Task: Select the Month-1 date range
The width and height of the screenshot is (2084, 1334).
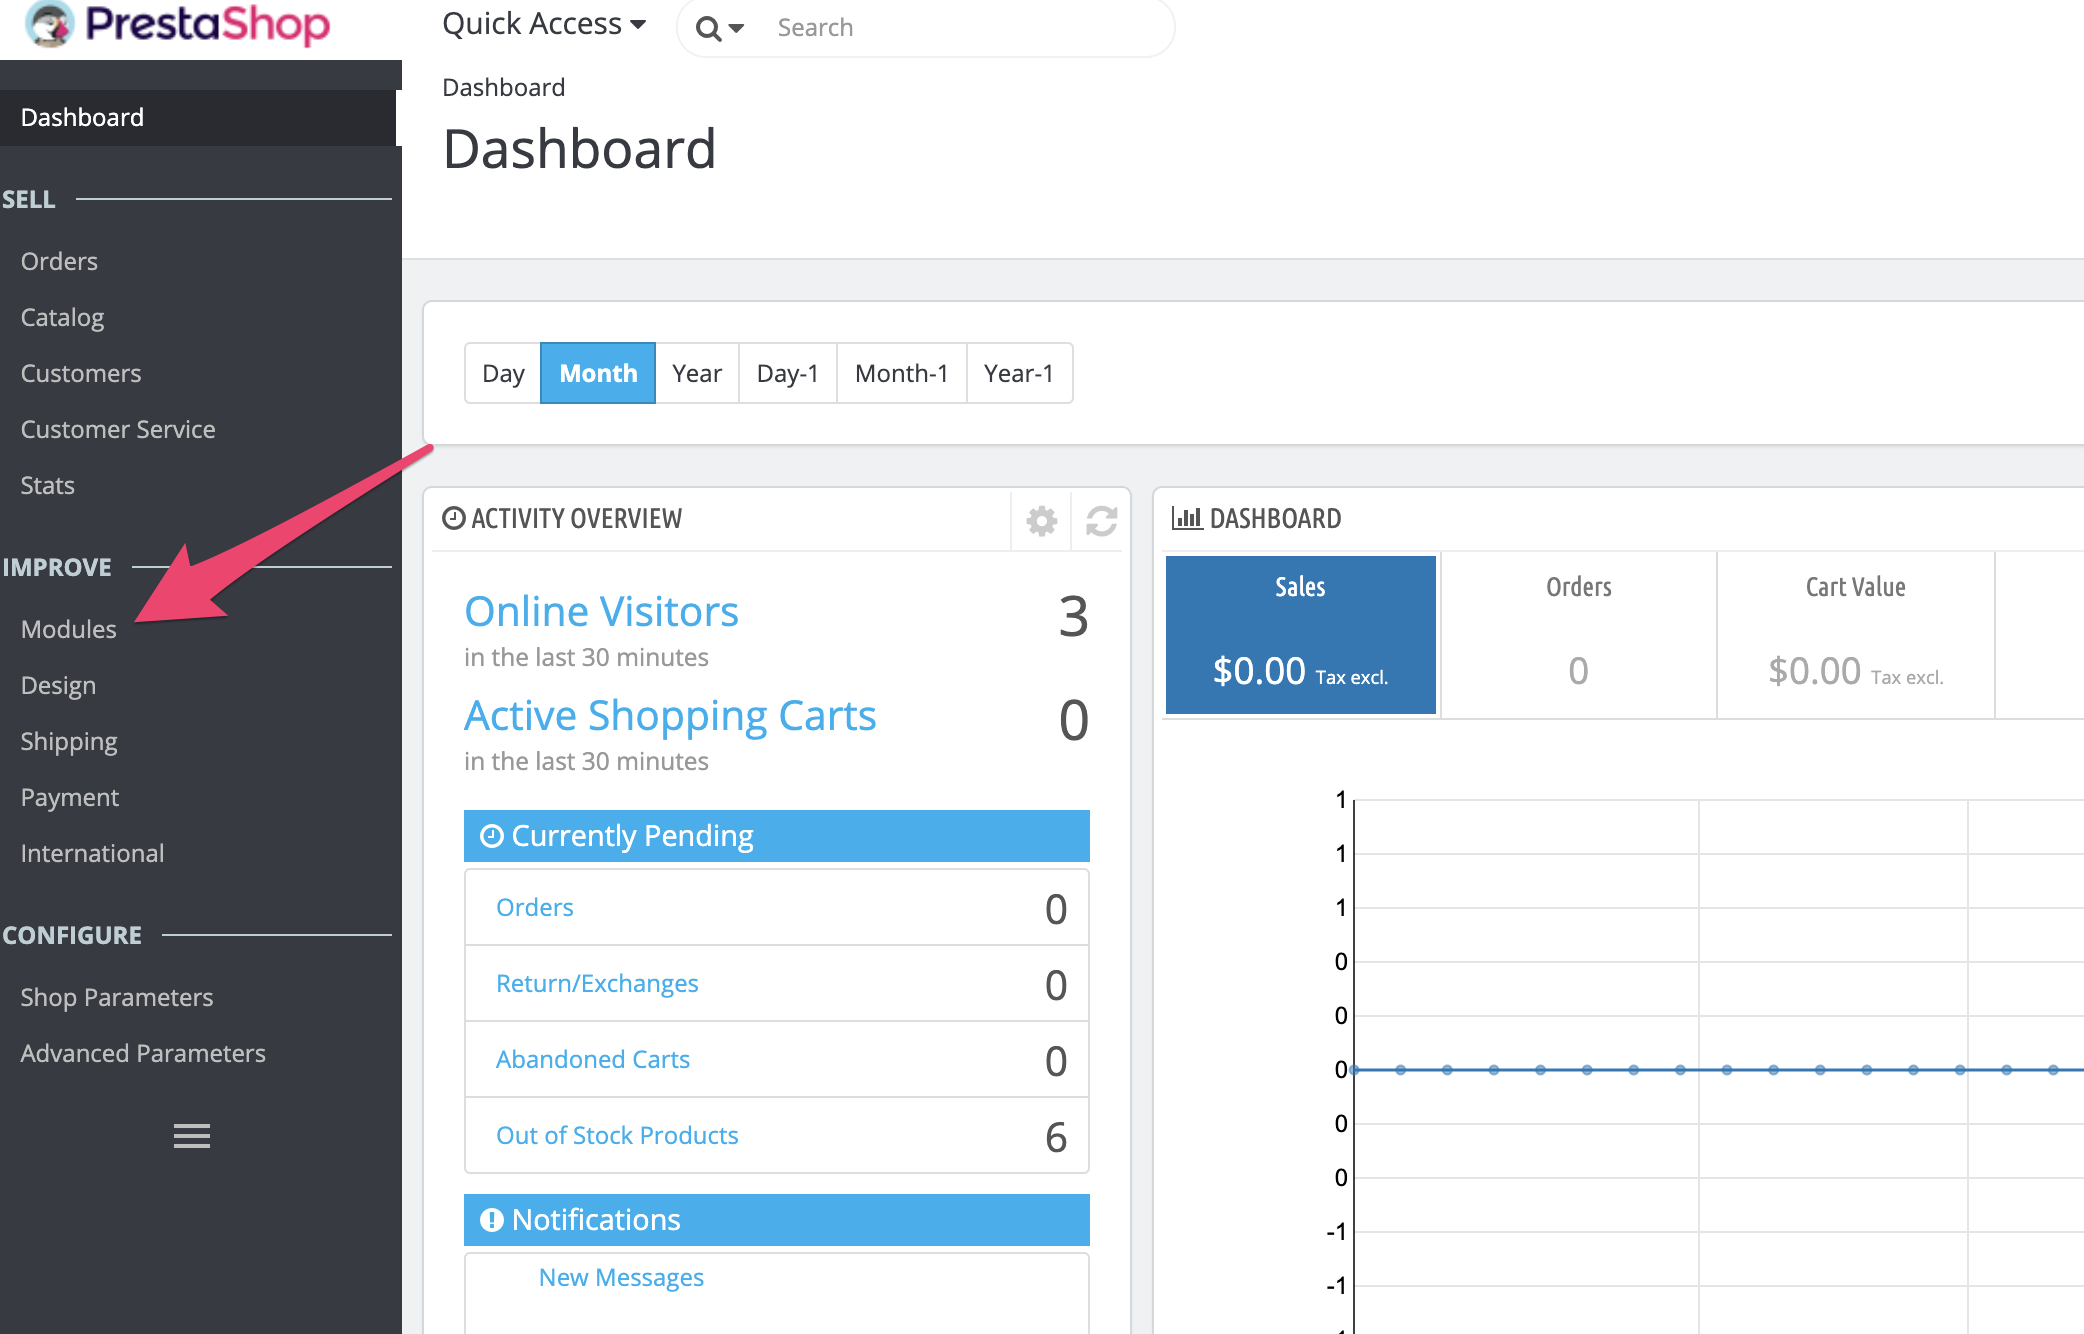Action: 901,373
